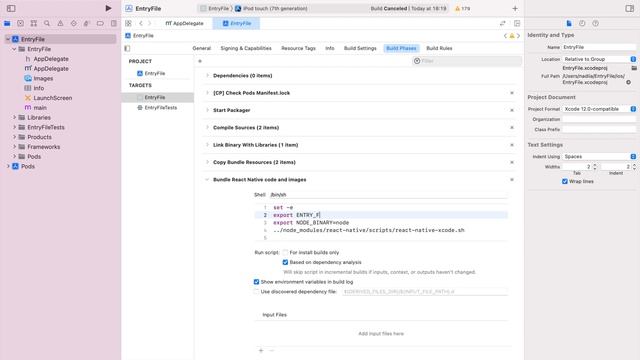Add editor on right icon

pyautogui.click(x=517, y=23)
